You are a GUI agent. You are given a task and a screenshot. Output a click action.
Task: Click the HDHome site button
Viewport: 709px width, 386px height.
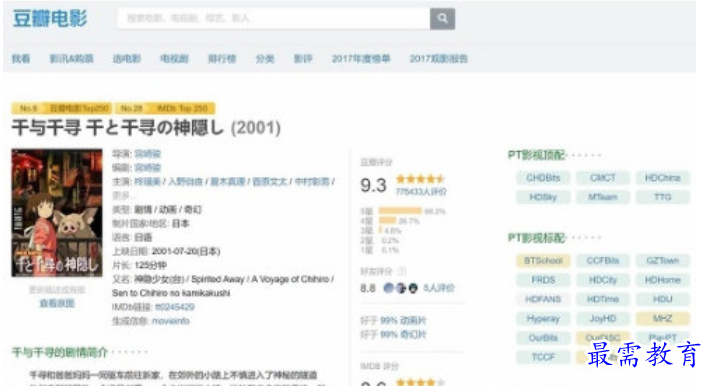point(662,280)
